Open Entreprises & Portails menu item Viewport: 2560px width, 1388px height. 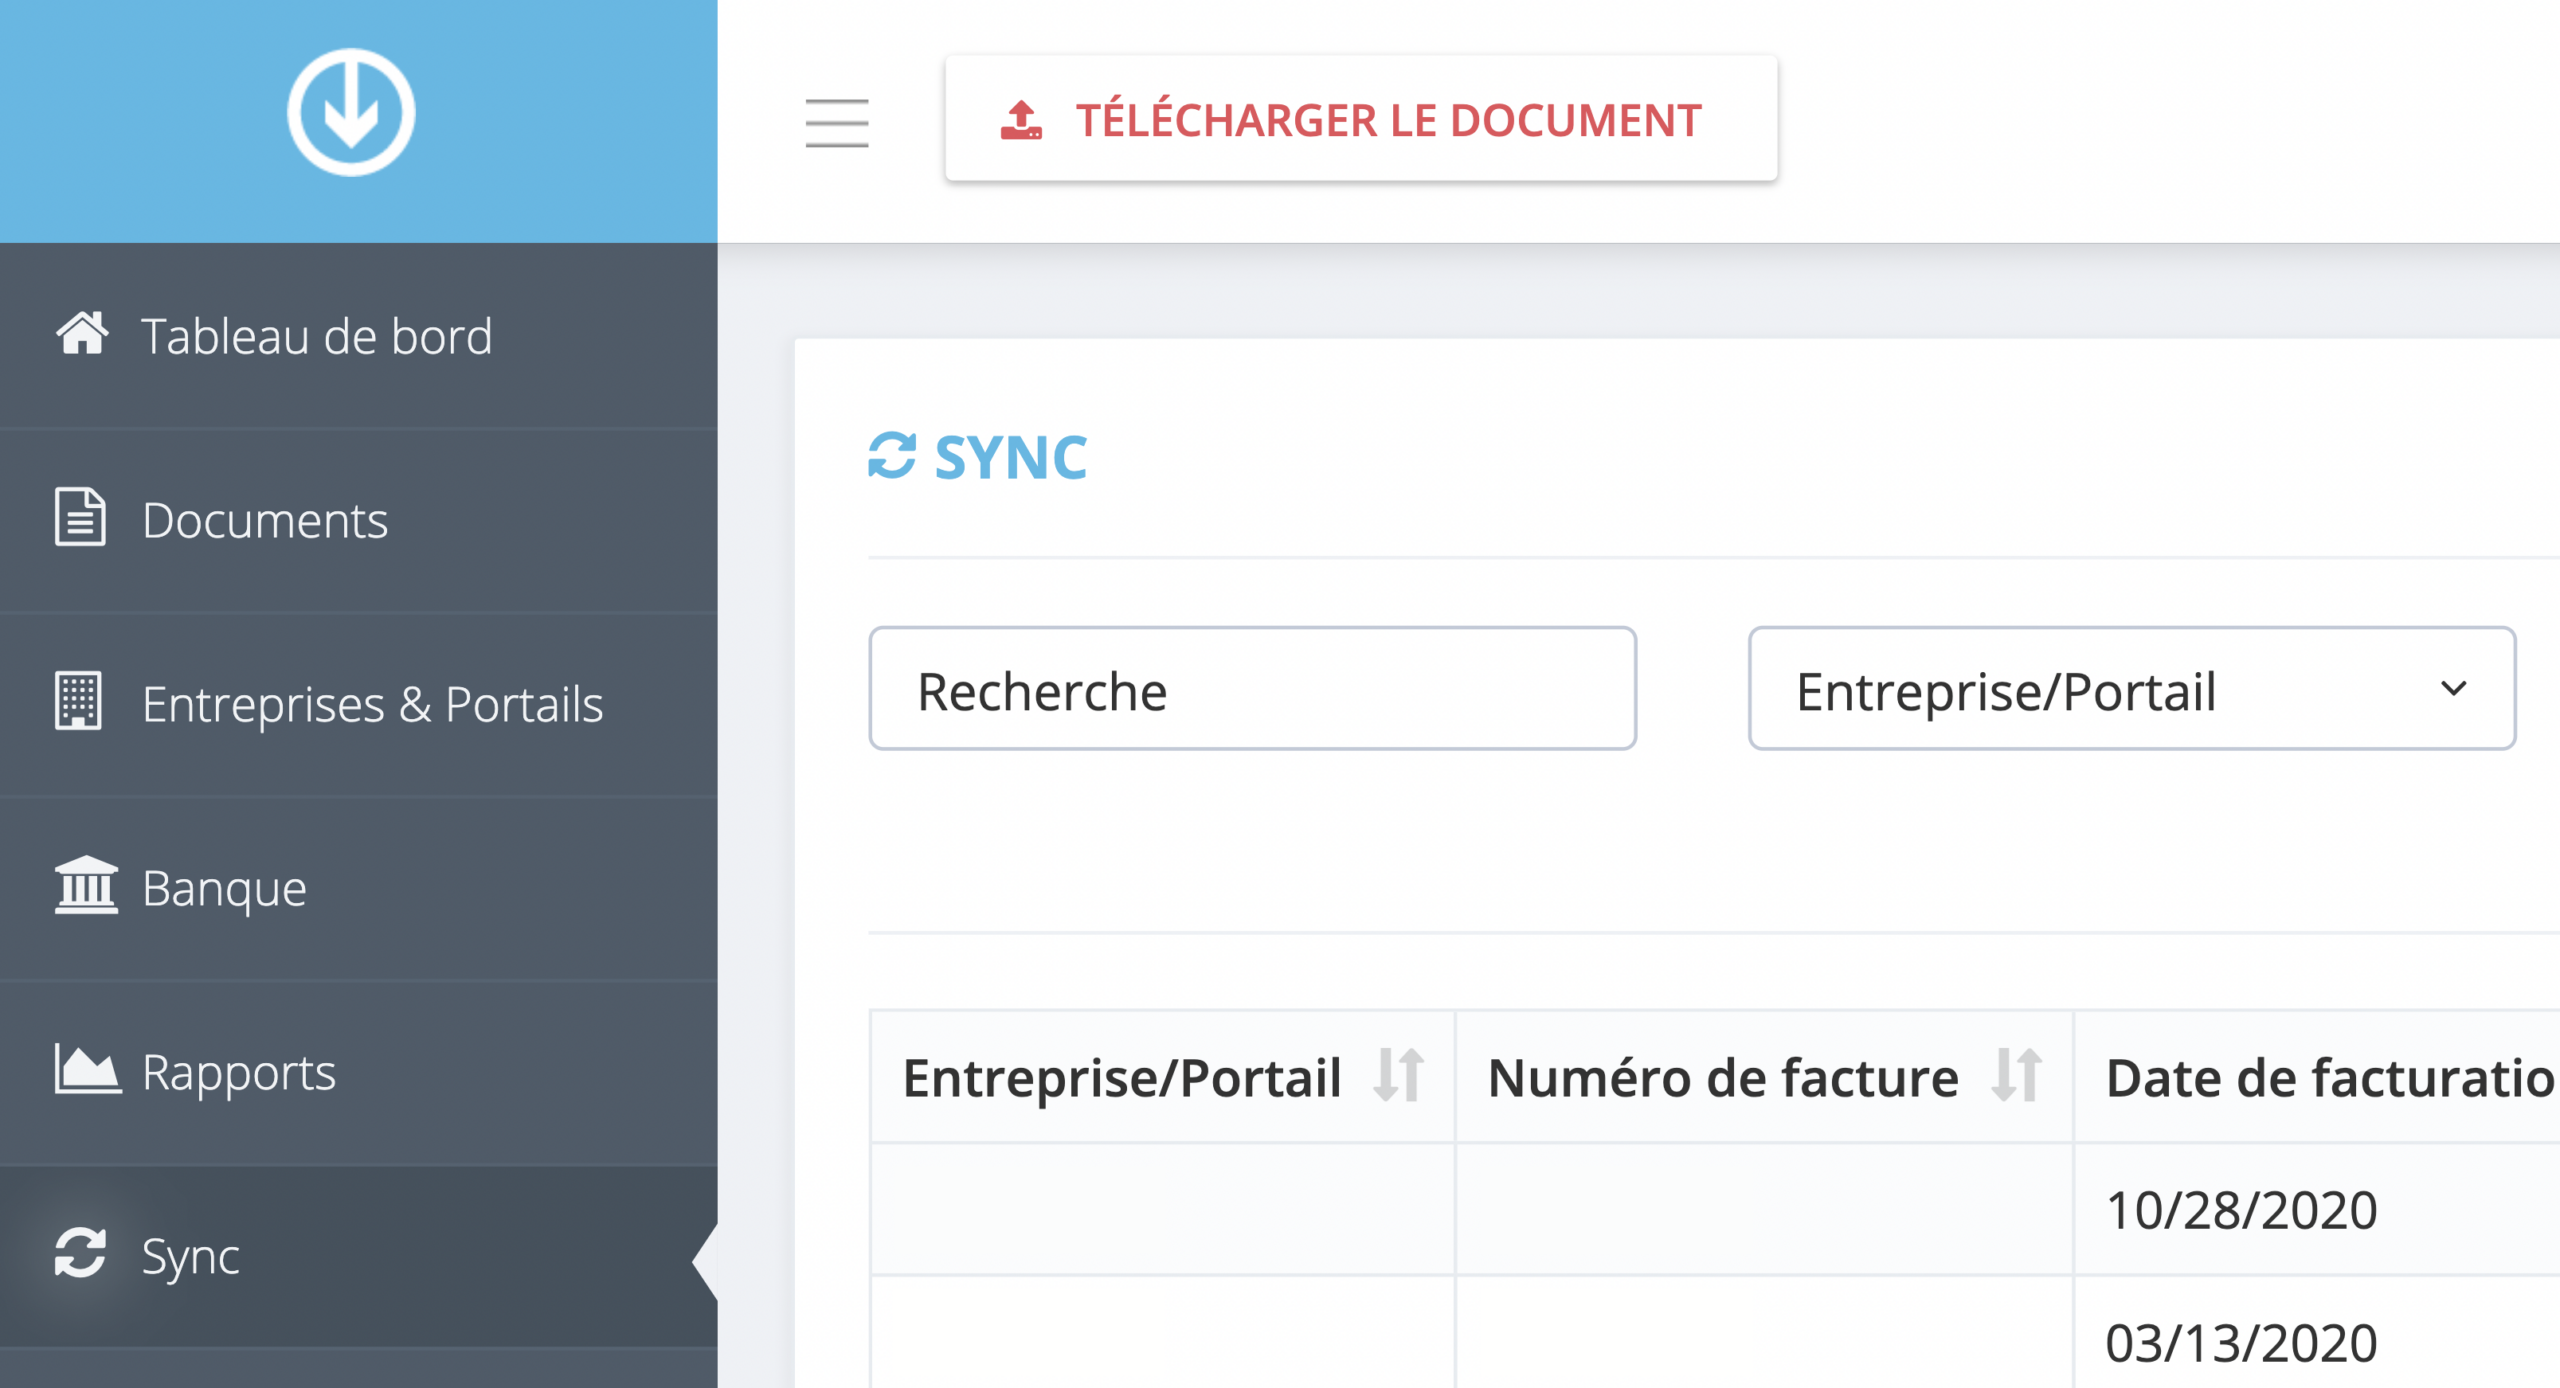click(359, 704)
